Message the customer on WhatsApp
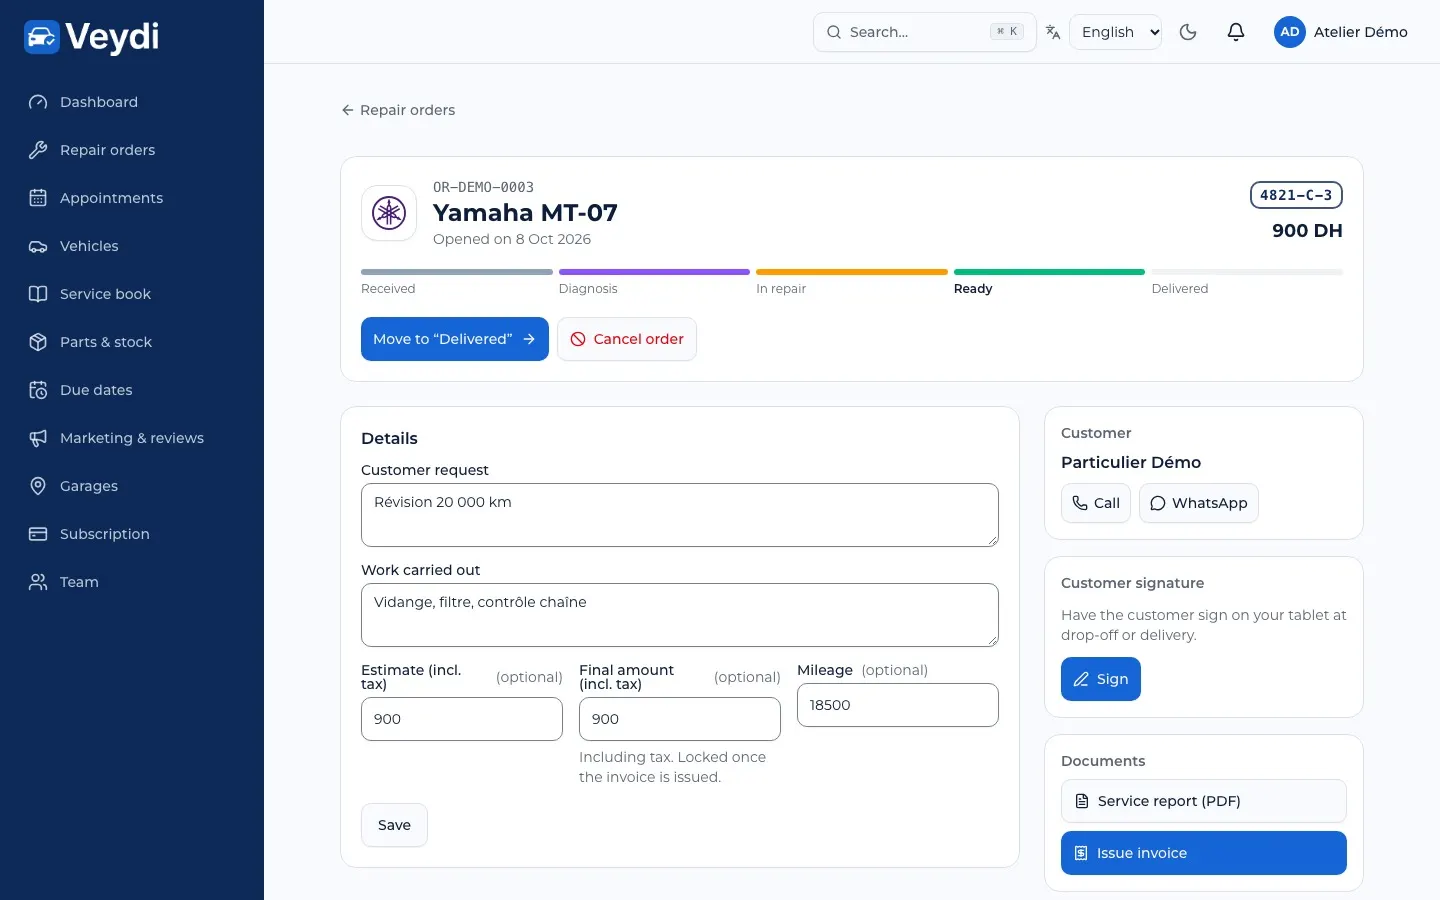 pyautogui.click(x=1199, y=503)
